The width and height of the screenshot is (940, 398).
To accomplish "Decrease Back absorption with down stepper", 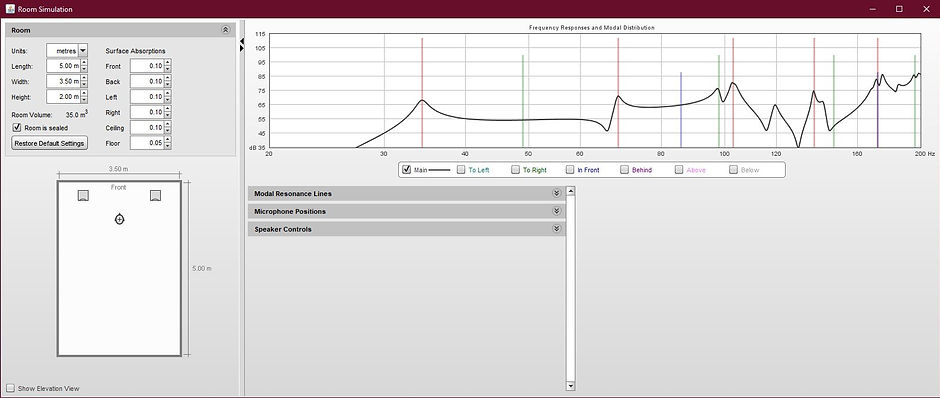I will coord(167,85).
